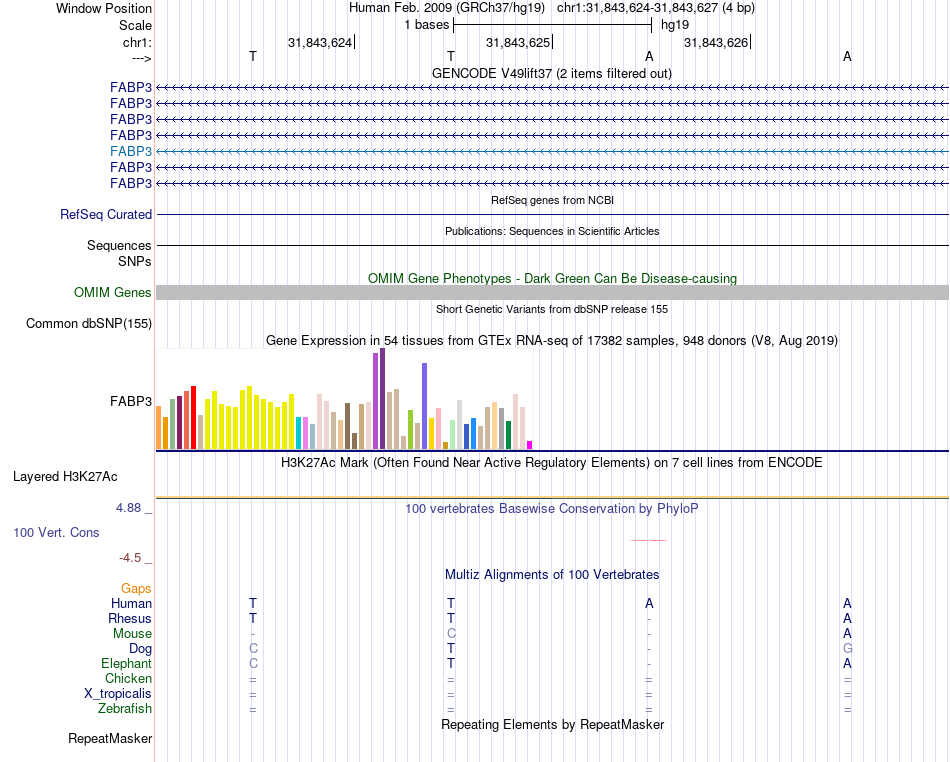Open Short Genetic Variants from dbSNP release 155
Viewport: 950px width, 762px height.
552,309
